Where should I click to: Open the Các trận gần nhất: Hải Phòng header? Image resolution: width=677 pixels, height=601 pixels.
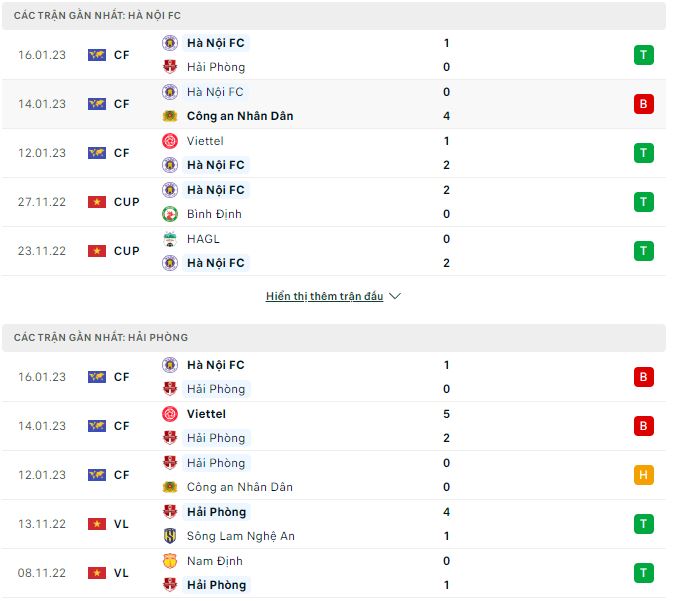point(334,338)
